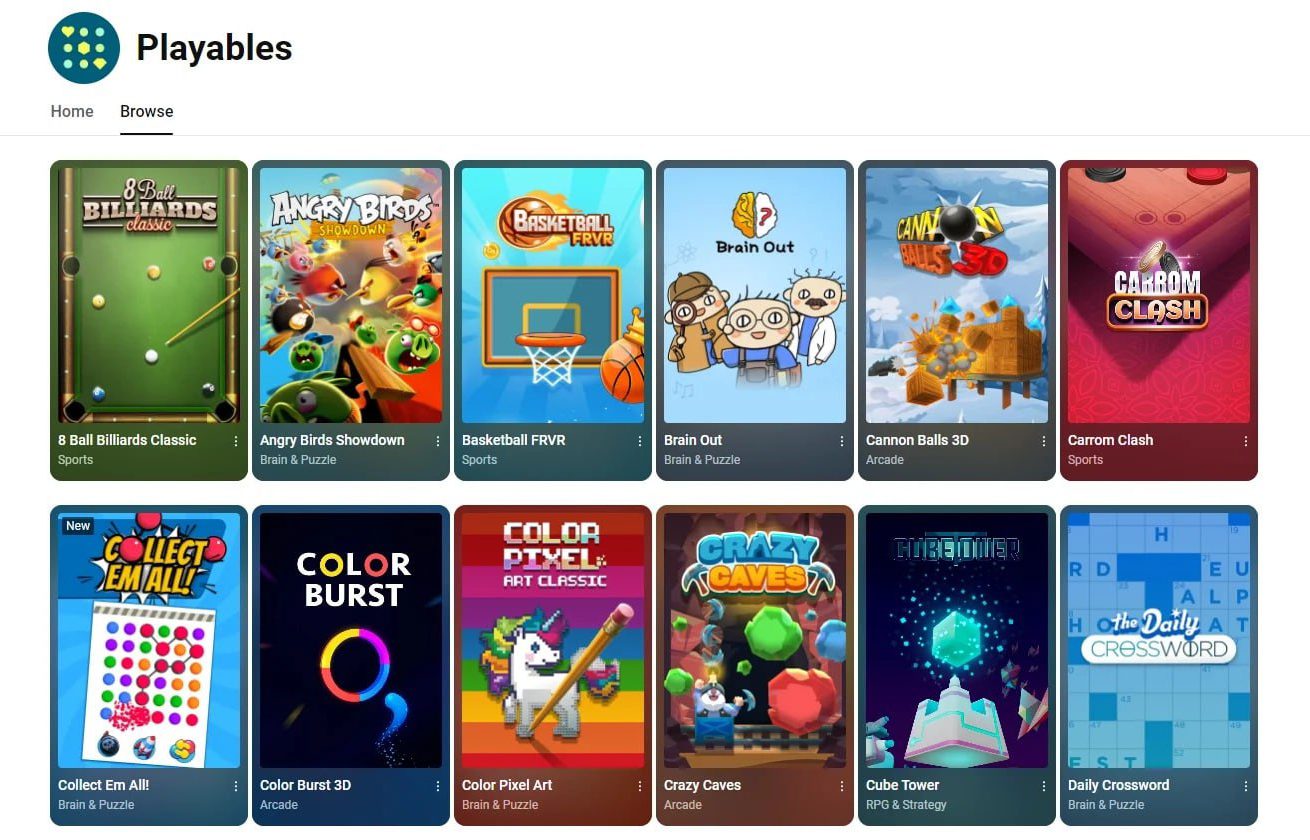Open more options for Collect Em All!

236,786
